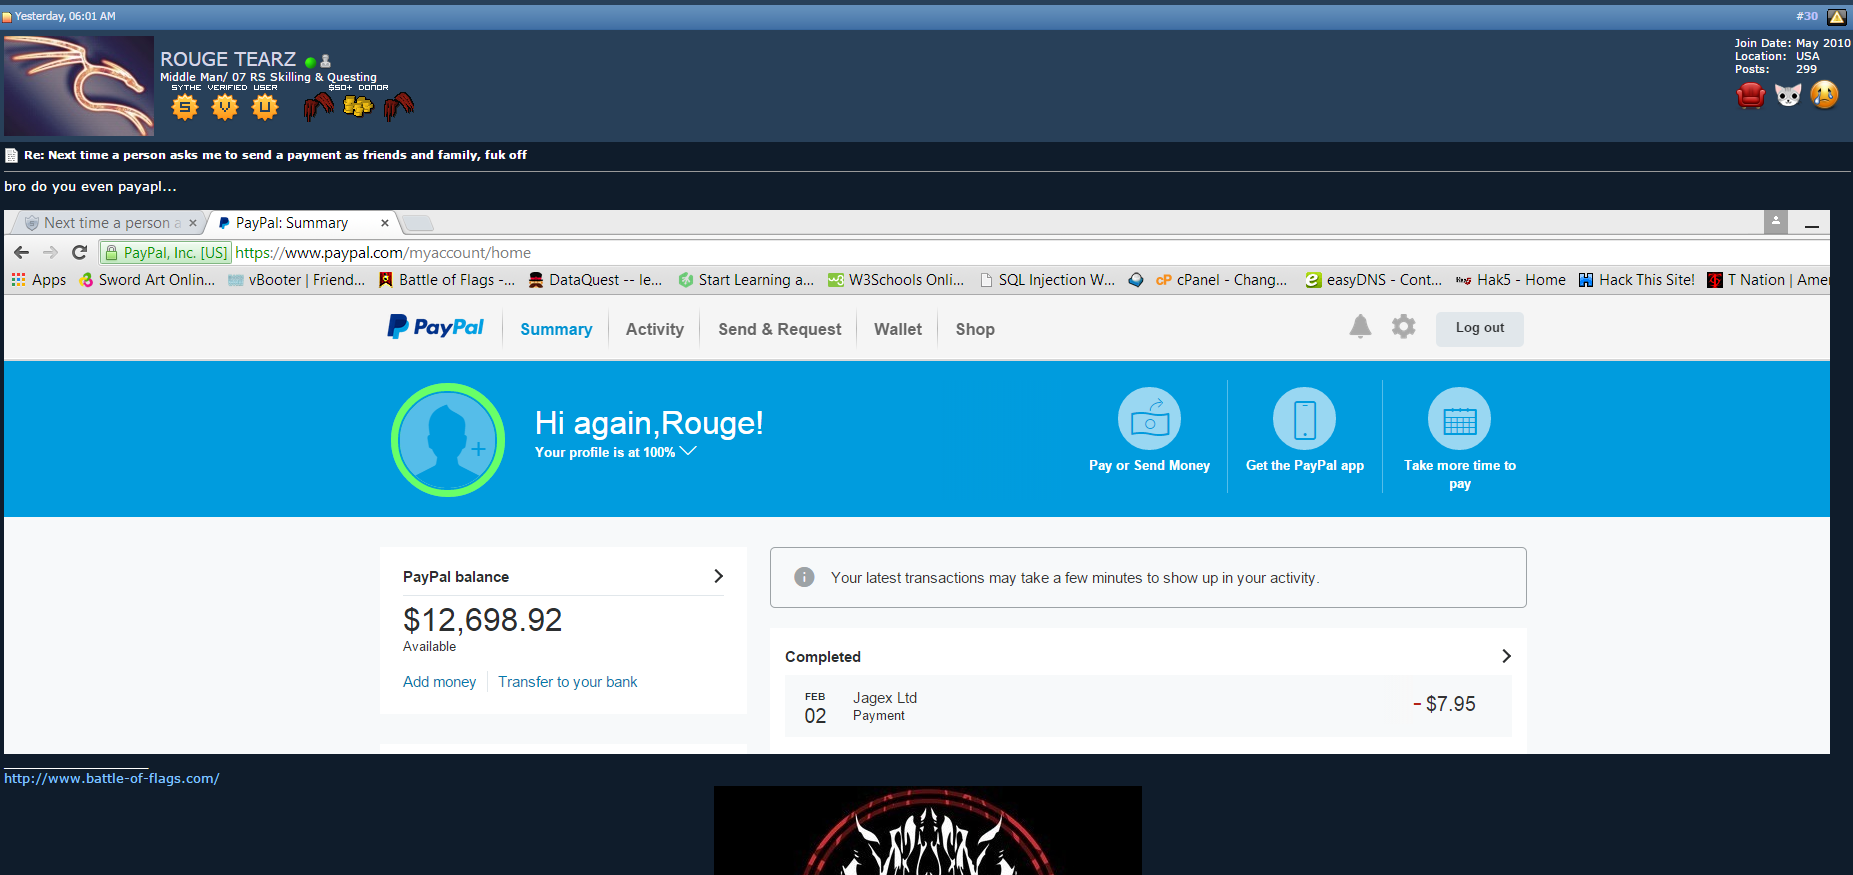The width and height of the screenshot is (1853, 875).
Task: Click ROUGE TEARZ's forum avatar image
Action: pyautogui.click(x=79, y=86)
